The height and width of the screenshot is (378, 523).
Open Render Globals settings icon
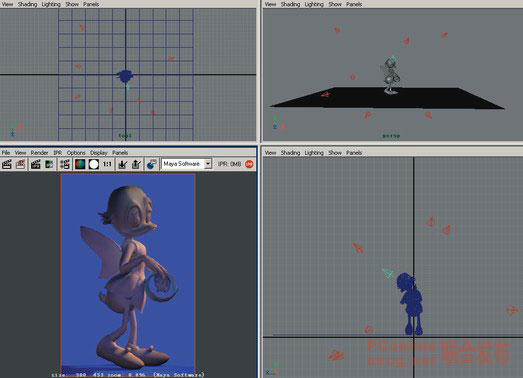click(65, 164)
